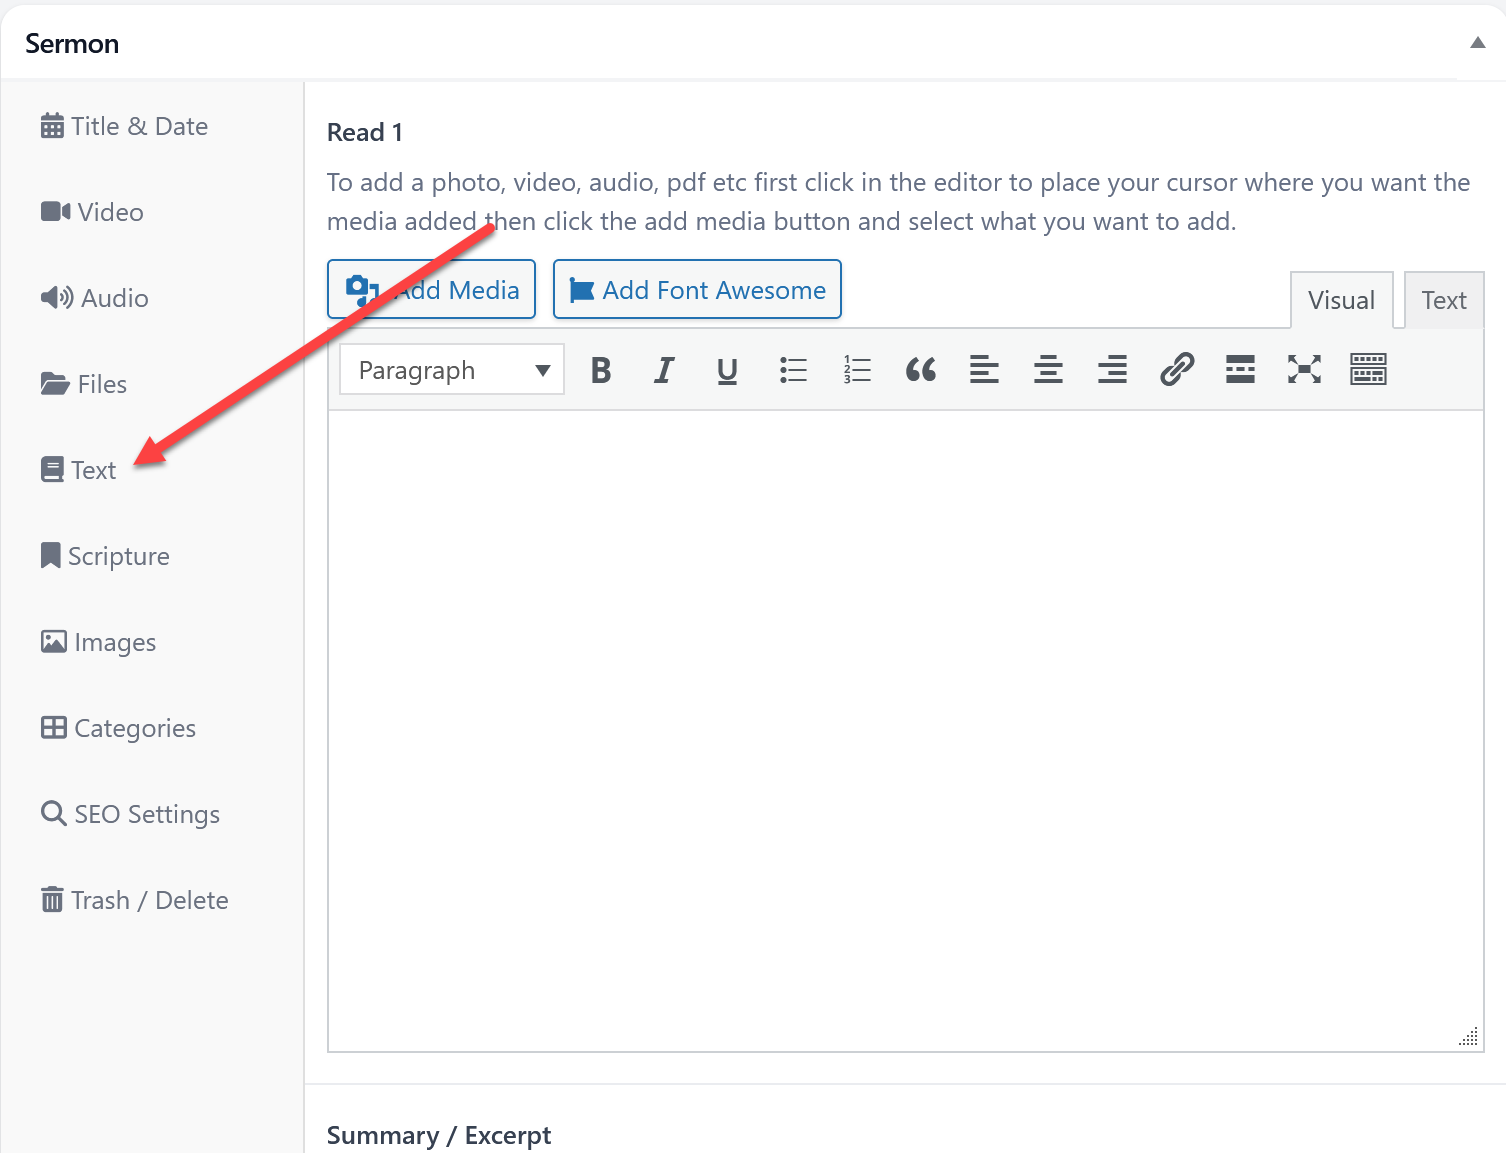This screenshot has height=1153, width=1506.
Task: Click the Add Font Awesome button
Action: [697, 290]
